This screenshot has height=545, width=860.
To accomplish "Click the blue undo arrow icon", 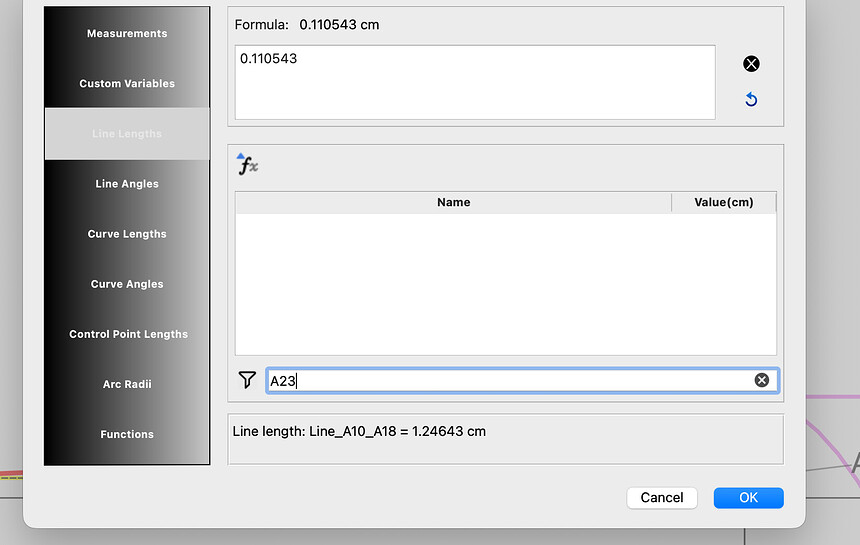I will tap(751, 99).
